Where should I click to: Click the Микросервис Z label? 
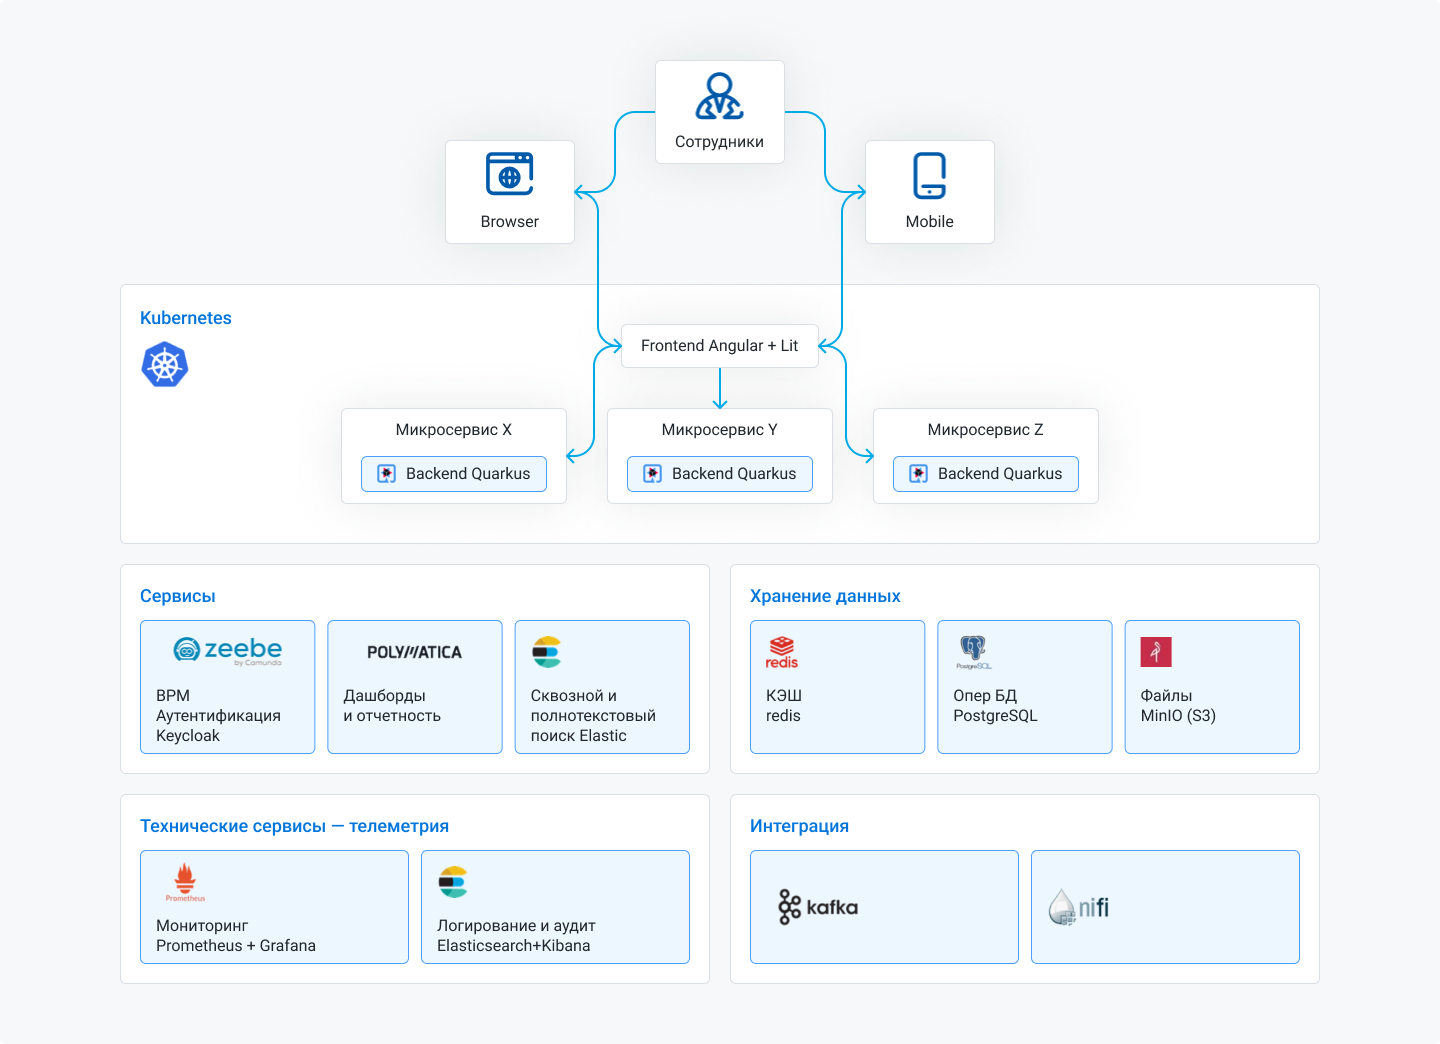(x=986, y=430)
